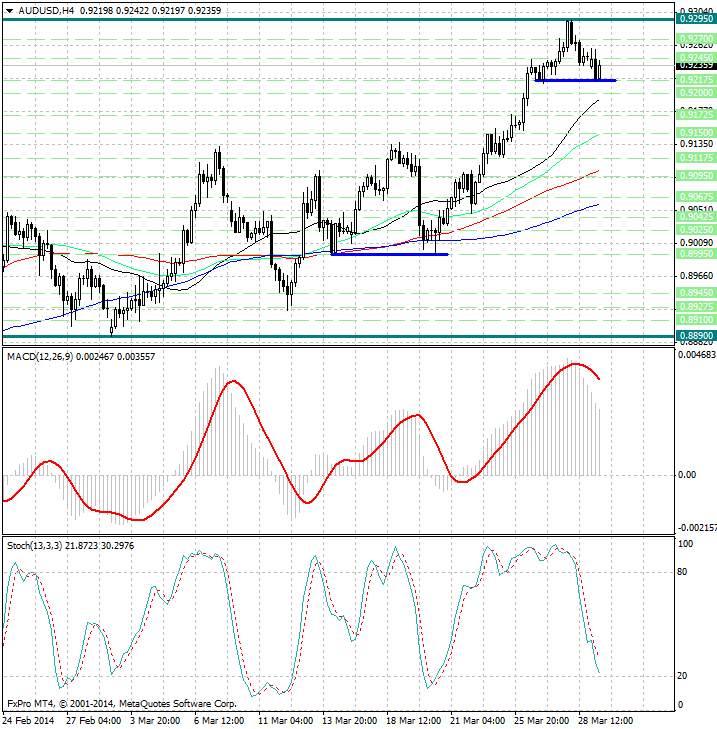Select the 28 Mar 12:00 time label
This screenshot has width=717, height=729.
[x=605, y=721]
